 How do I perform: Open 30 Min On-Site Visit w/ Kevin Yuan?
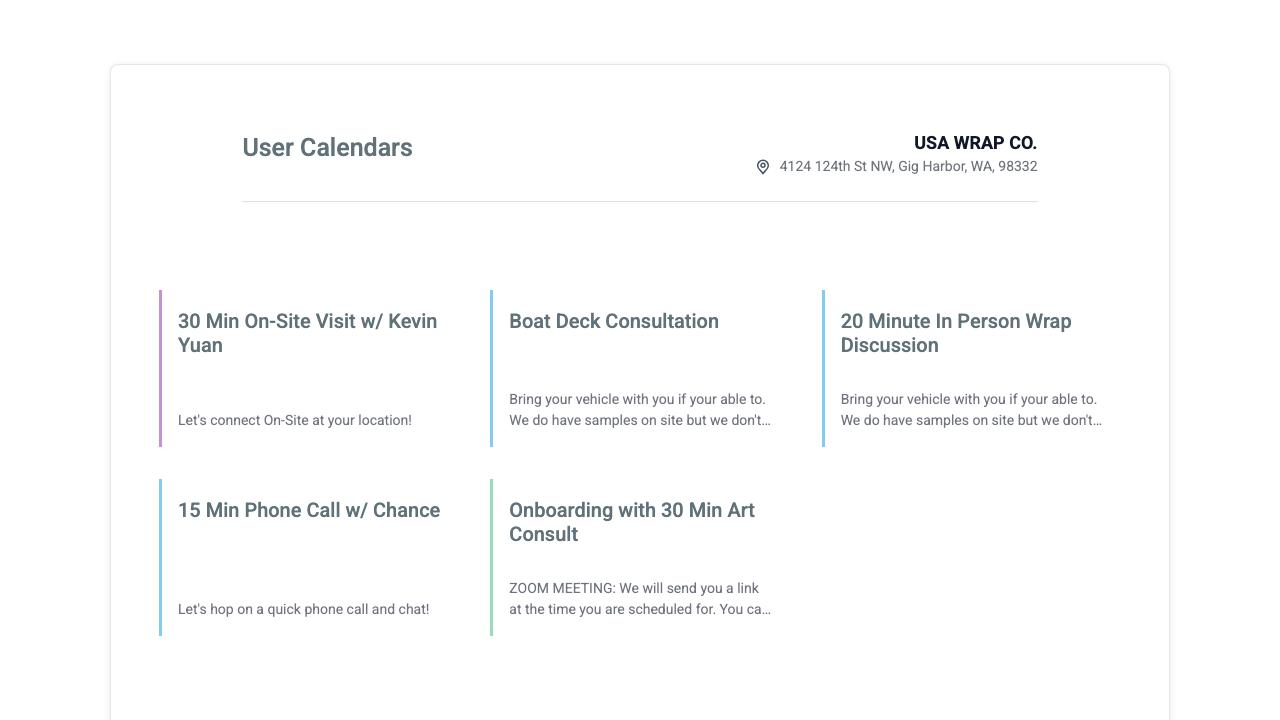[x=308, y=333]
